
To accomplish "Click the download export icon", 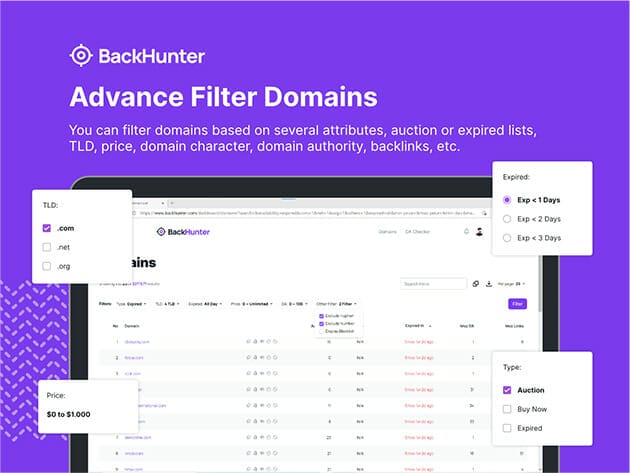I will pos(488,283).
